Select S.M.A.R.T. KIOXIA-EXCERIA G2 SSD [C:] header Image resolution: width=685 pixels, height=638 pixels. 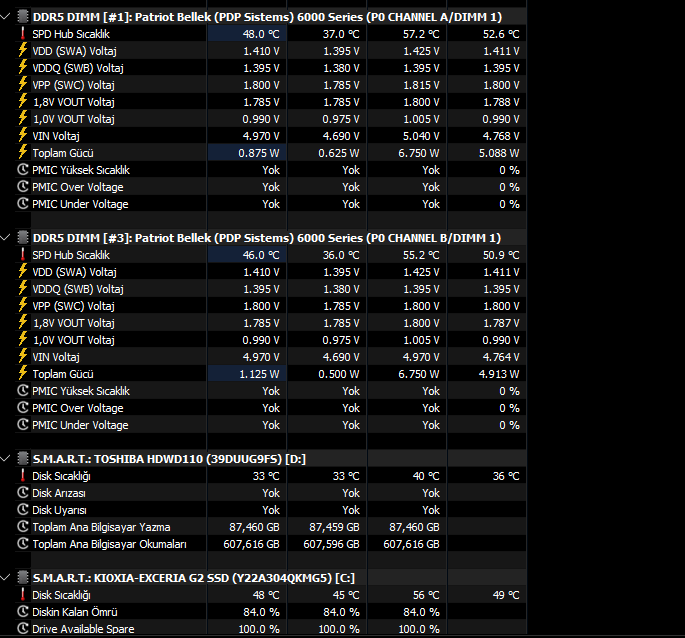point(194,578)
